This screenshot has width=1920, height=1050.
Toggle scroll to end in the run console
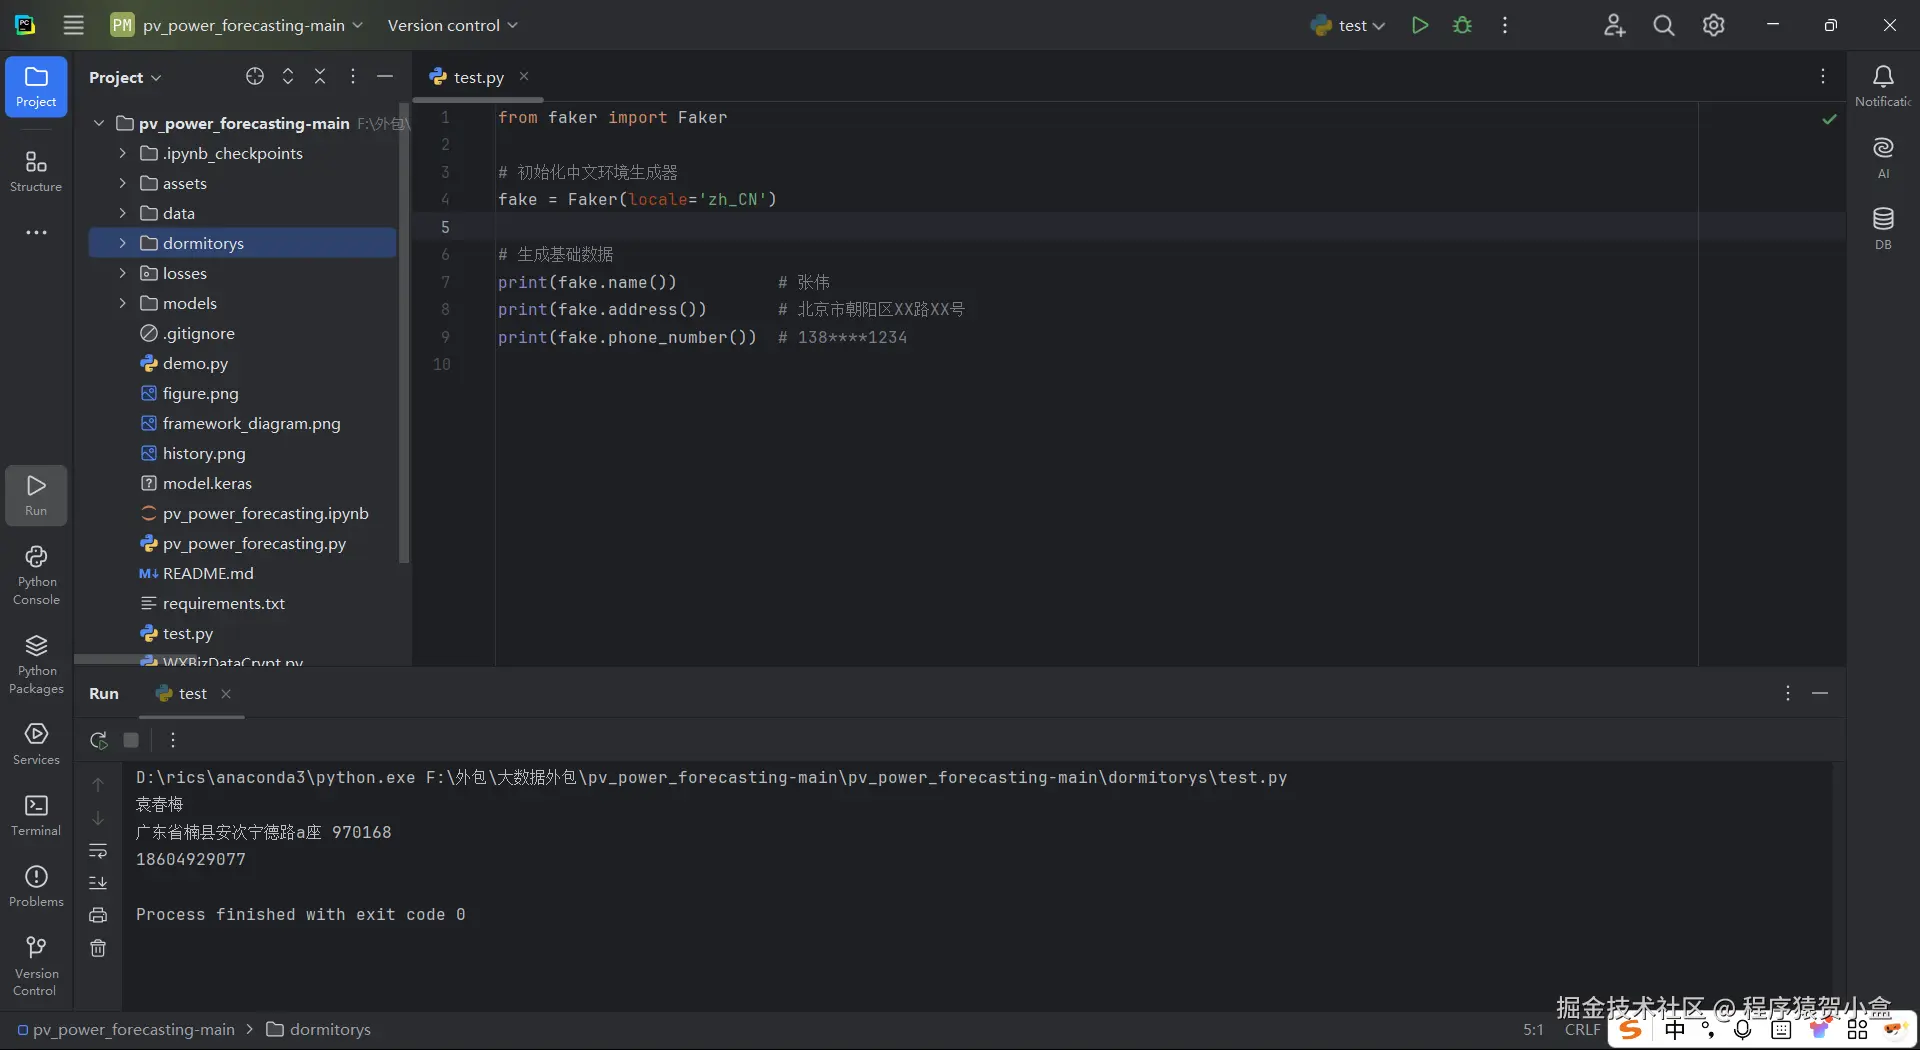coord(98,883)
